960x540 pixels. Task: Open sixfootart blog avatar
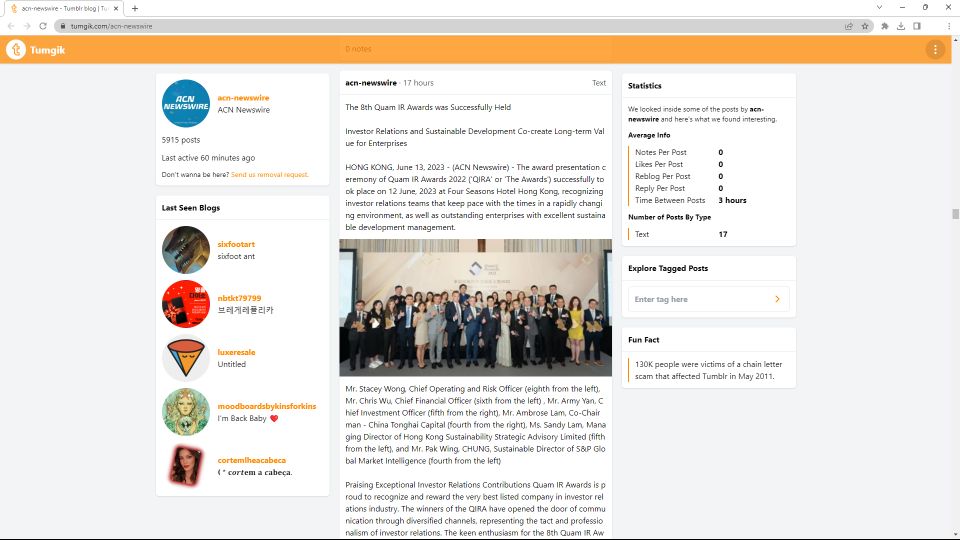coord(186,250)
